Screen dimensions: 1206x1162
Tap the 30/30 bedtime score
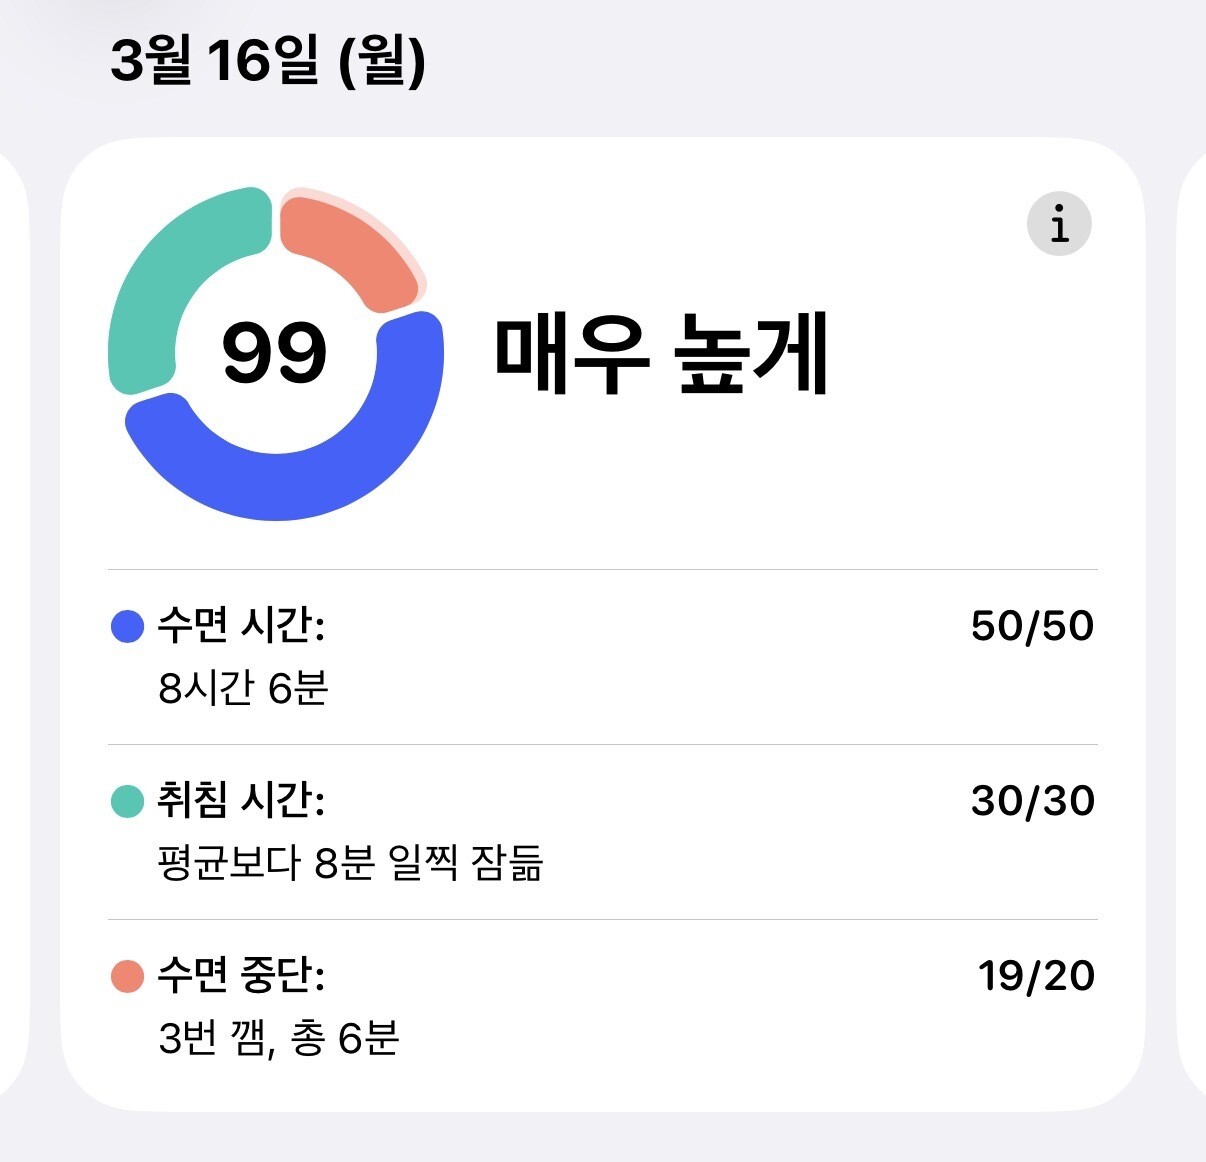click(x=1032, y=801)
